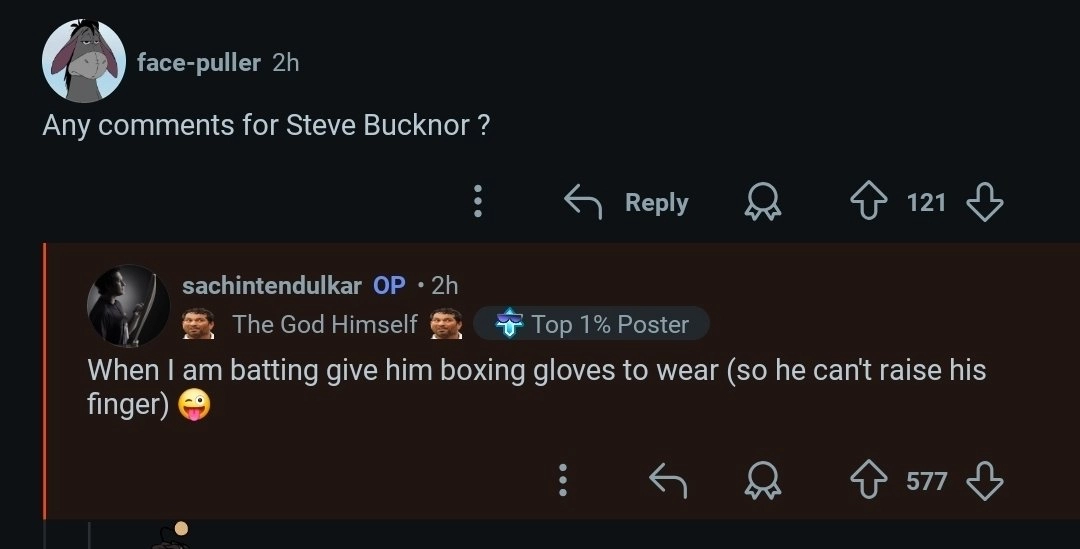Downvote sachintendulkar's boxing gloves reply
1080x549 pixels.
985,482
